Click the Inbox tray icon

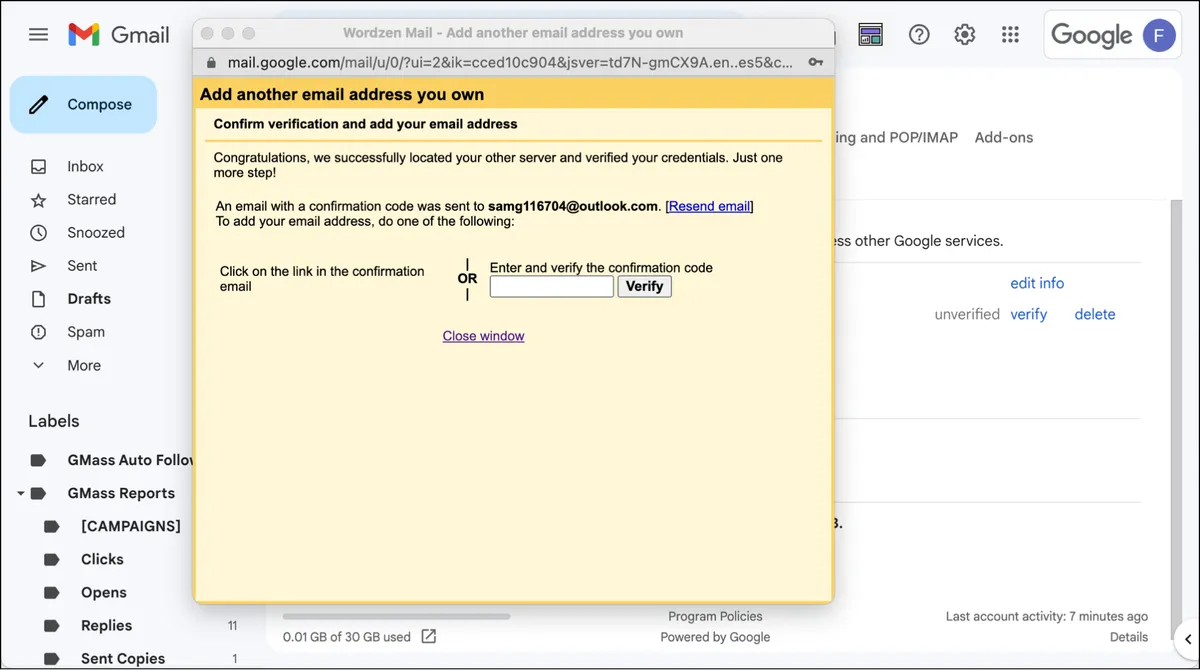click(x=38, y=167)
